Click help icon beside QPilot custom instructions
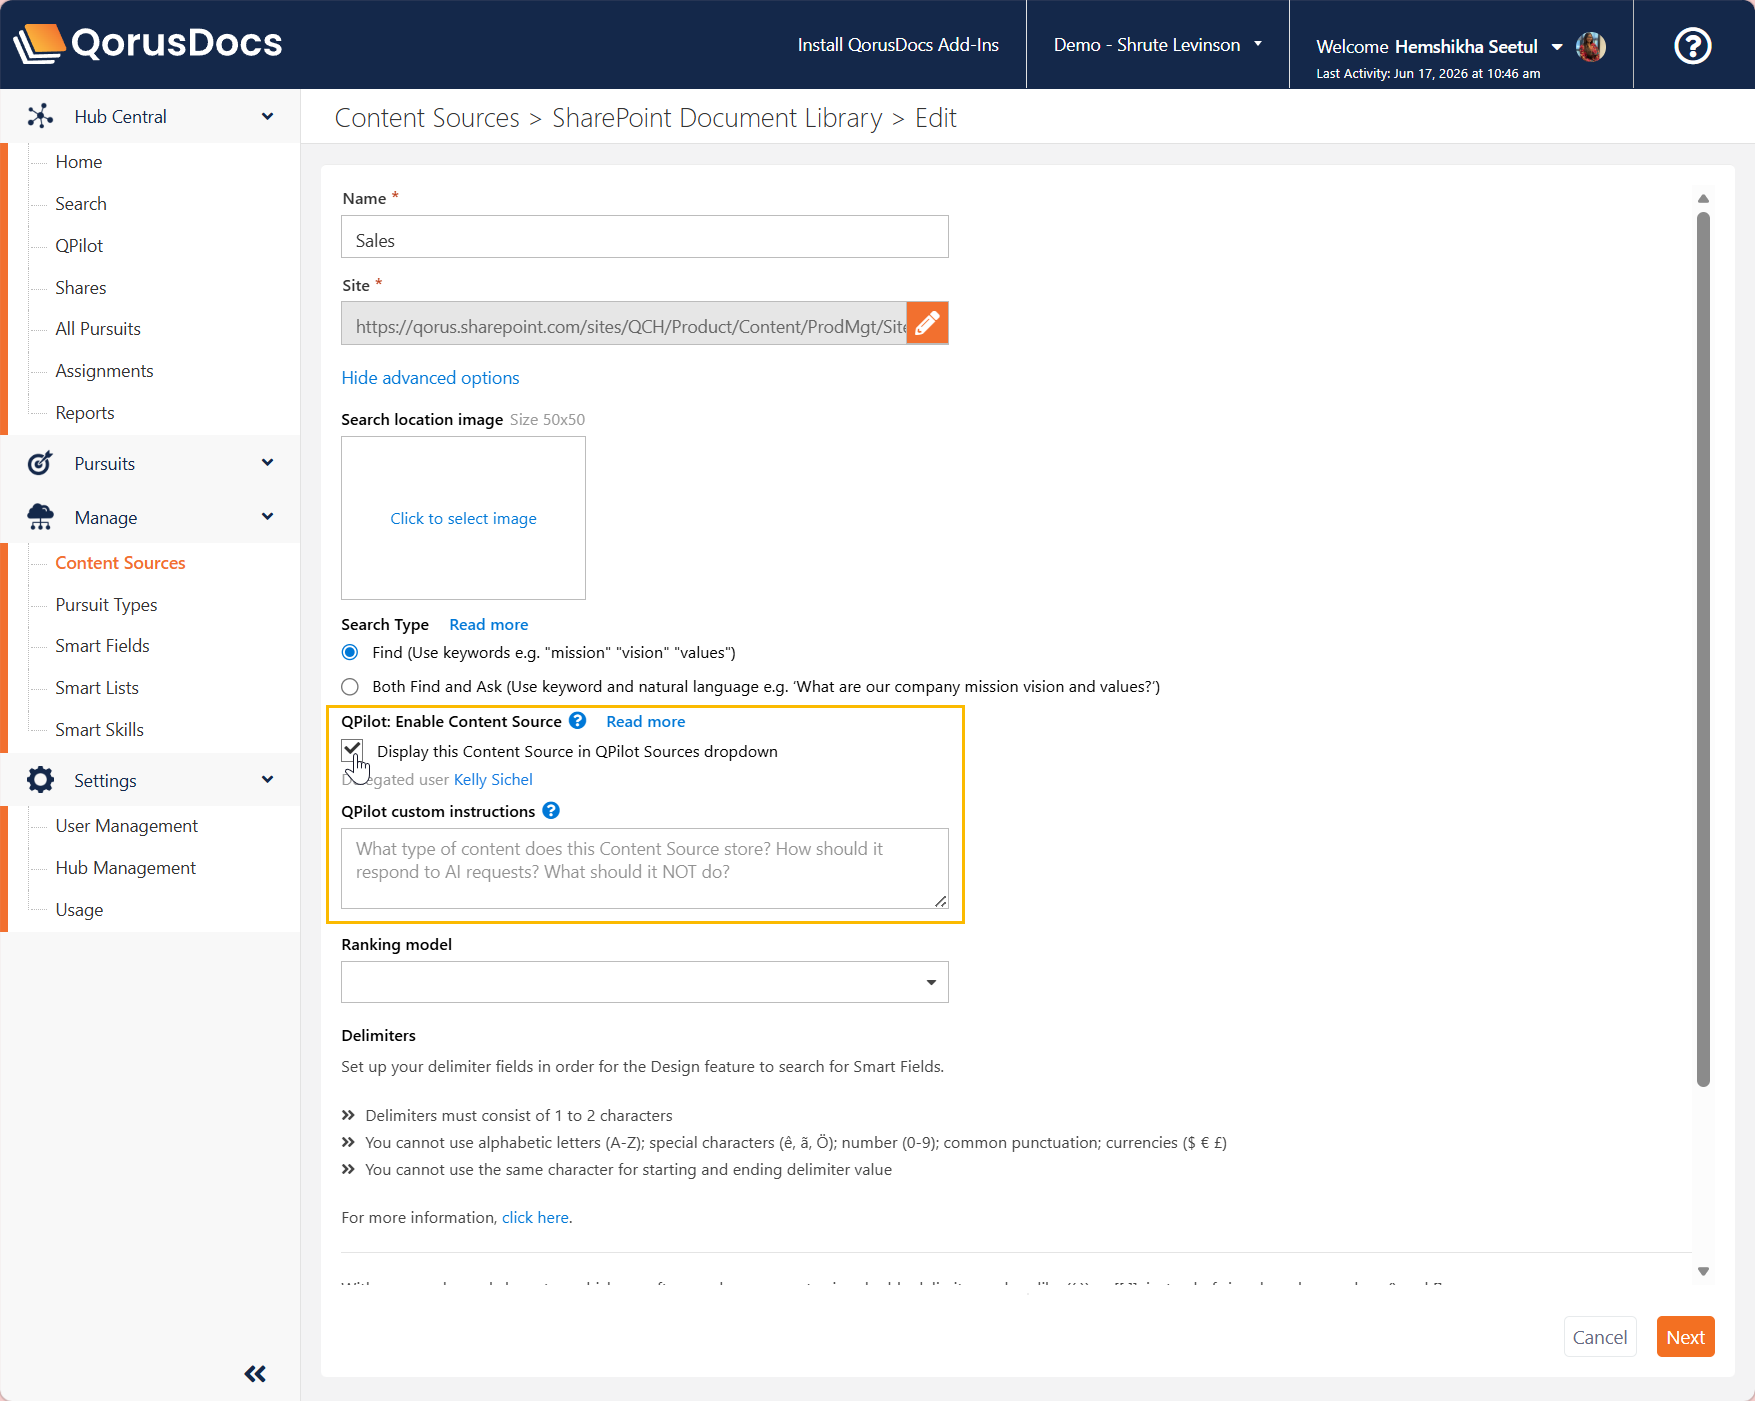Image resolution: width=1755 pixels, height=1401 pixels. pos(551,810)
